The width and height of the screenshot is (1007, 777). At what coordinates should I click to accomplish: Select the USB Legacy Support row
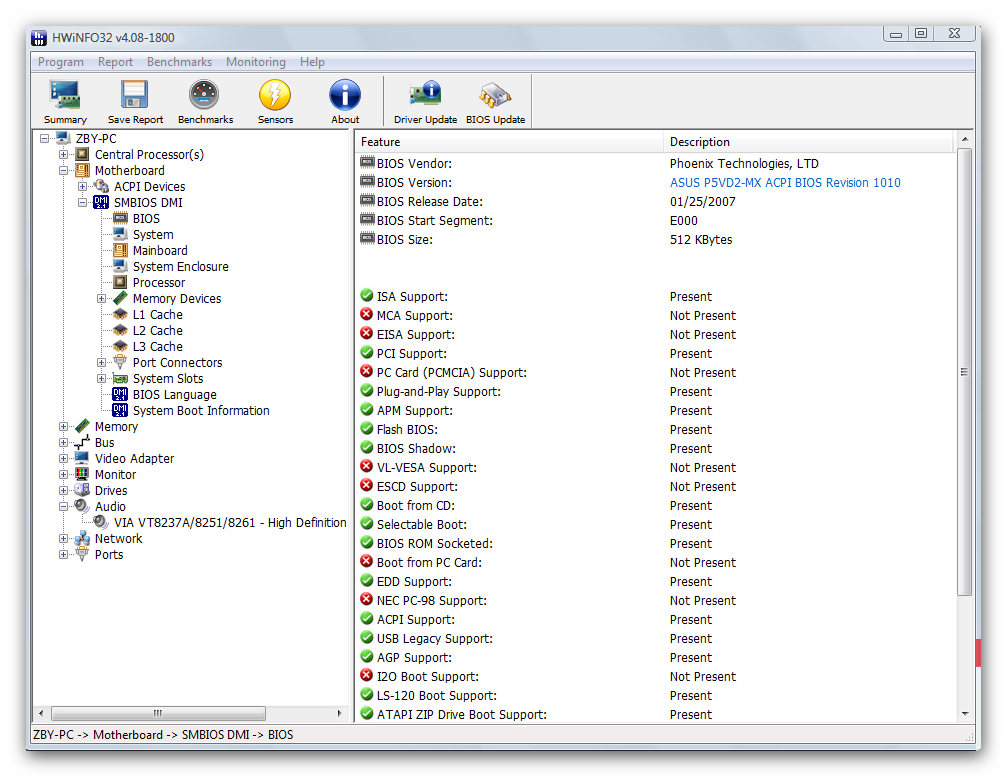point(655,638)
